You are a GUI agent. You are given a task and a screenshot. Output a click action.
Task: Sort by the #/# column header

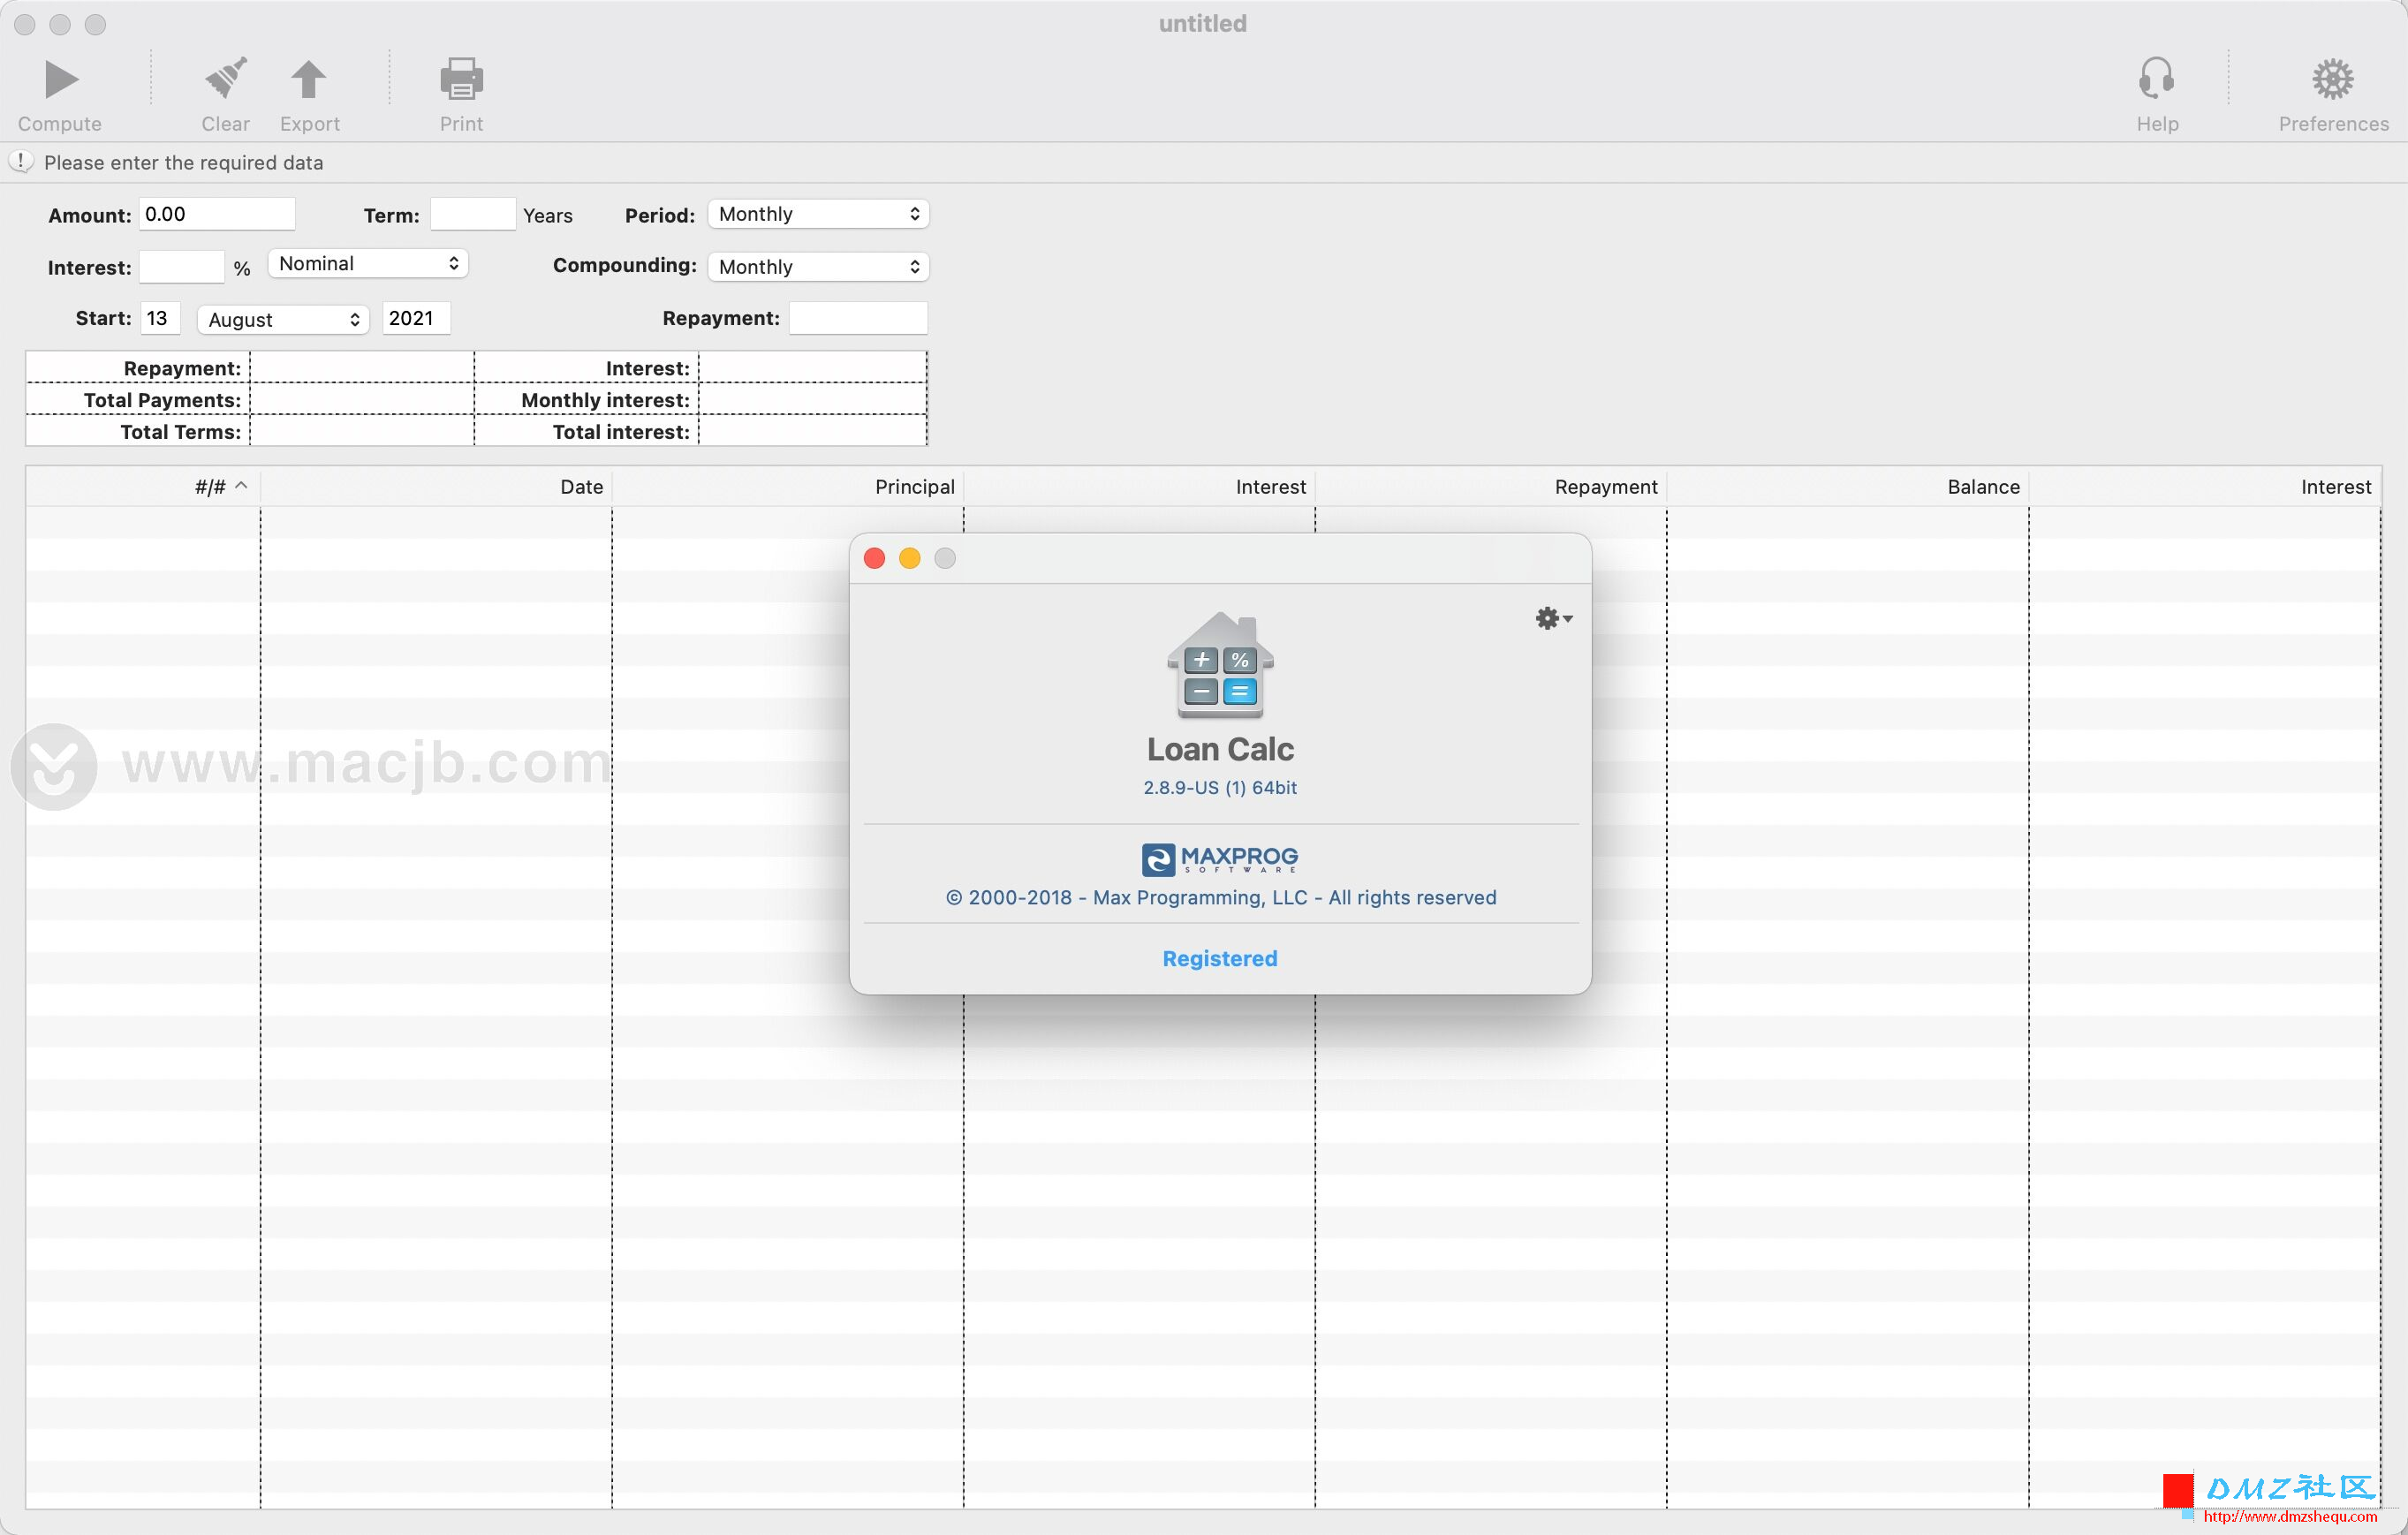(x=143, y=487)
